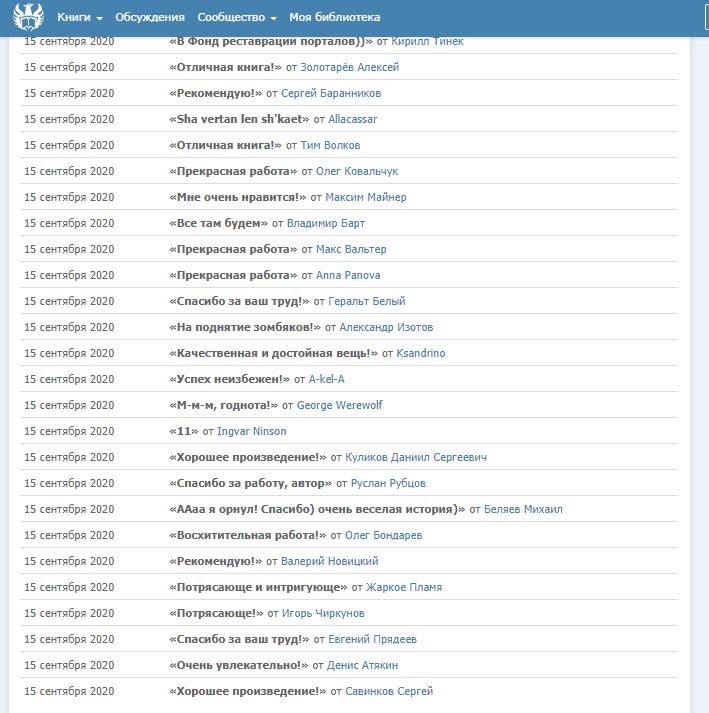Open the Книги dropdown menu
Viewport: 709px width, 713px height.
(80, 18)
